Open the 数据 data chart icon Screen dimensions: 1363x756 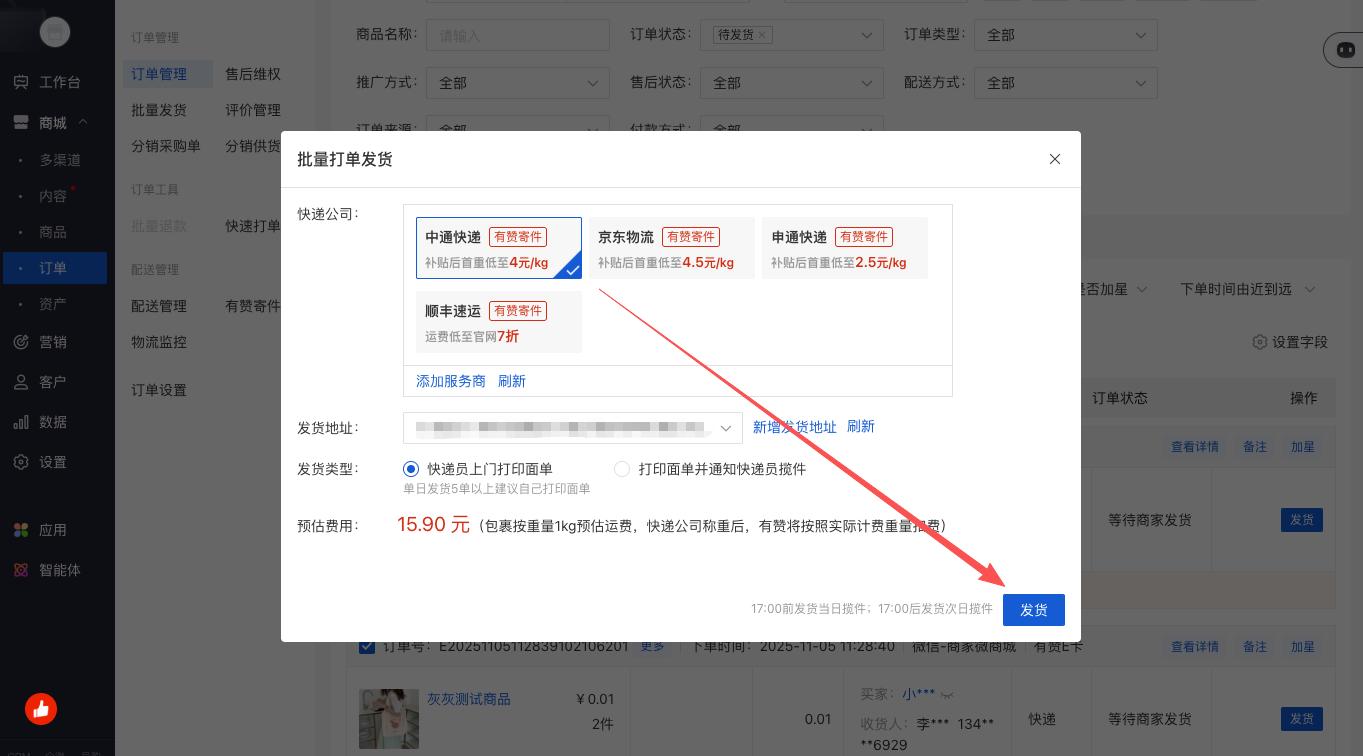tap(21, 422)
